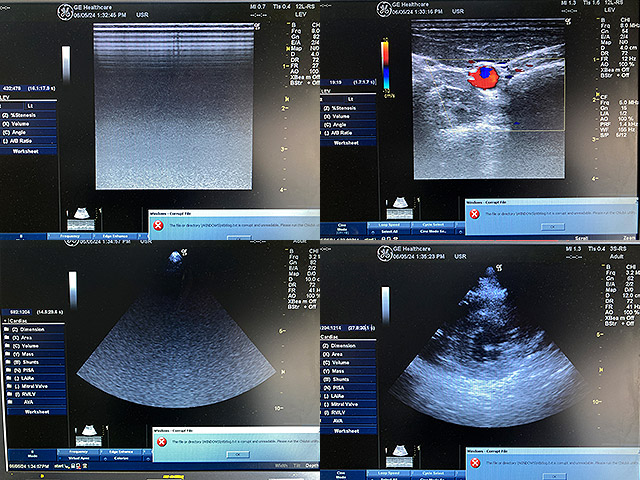The width and height of the screenshot is (640, 480).
Task: Open Worksheet on the 1:34:57 PM screen
Action: pos(37,412)
